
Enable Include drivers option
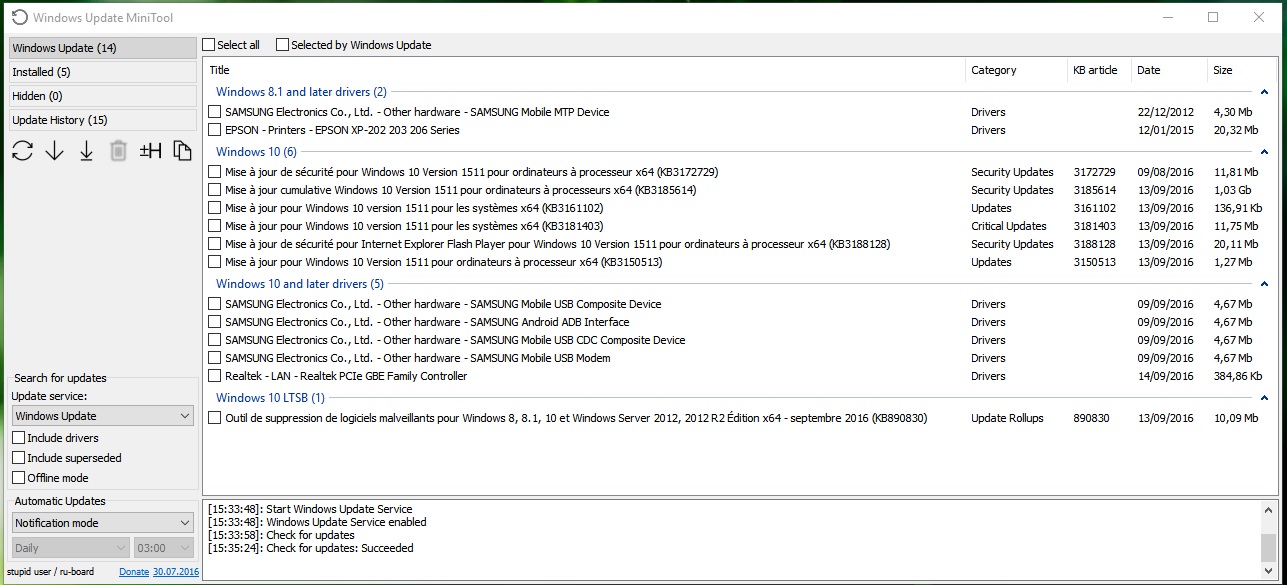(x=18, y=438)
